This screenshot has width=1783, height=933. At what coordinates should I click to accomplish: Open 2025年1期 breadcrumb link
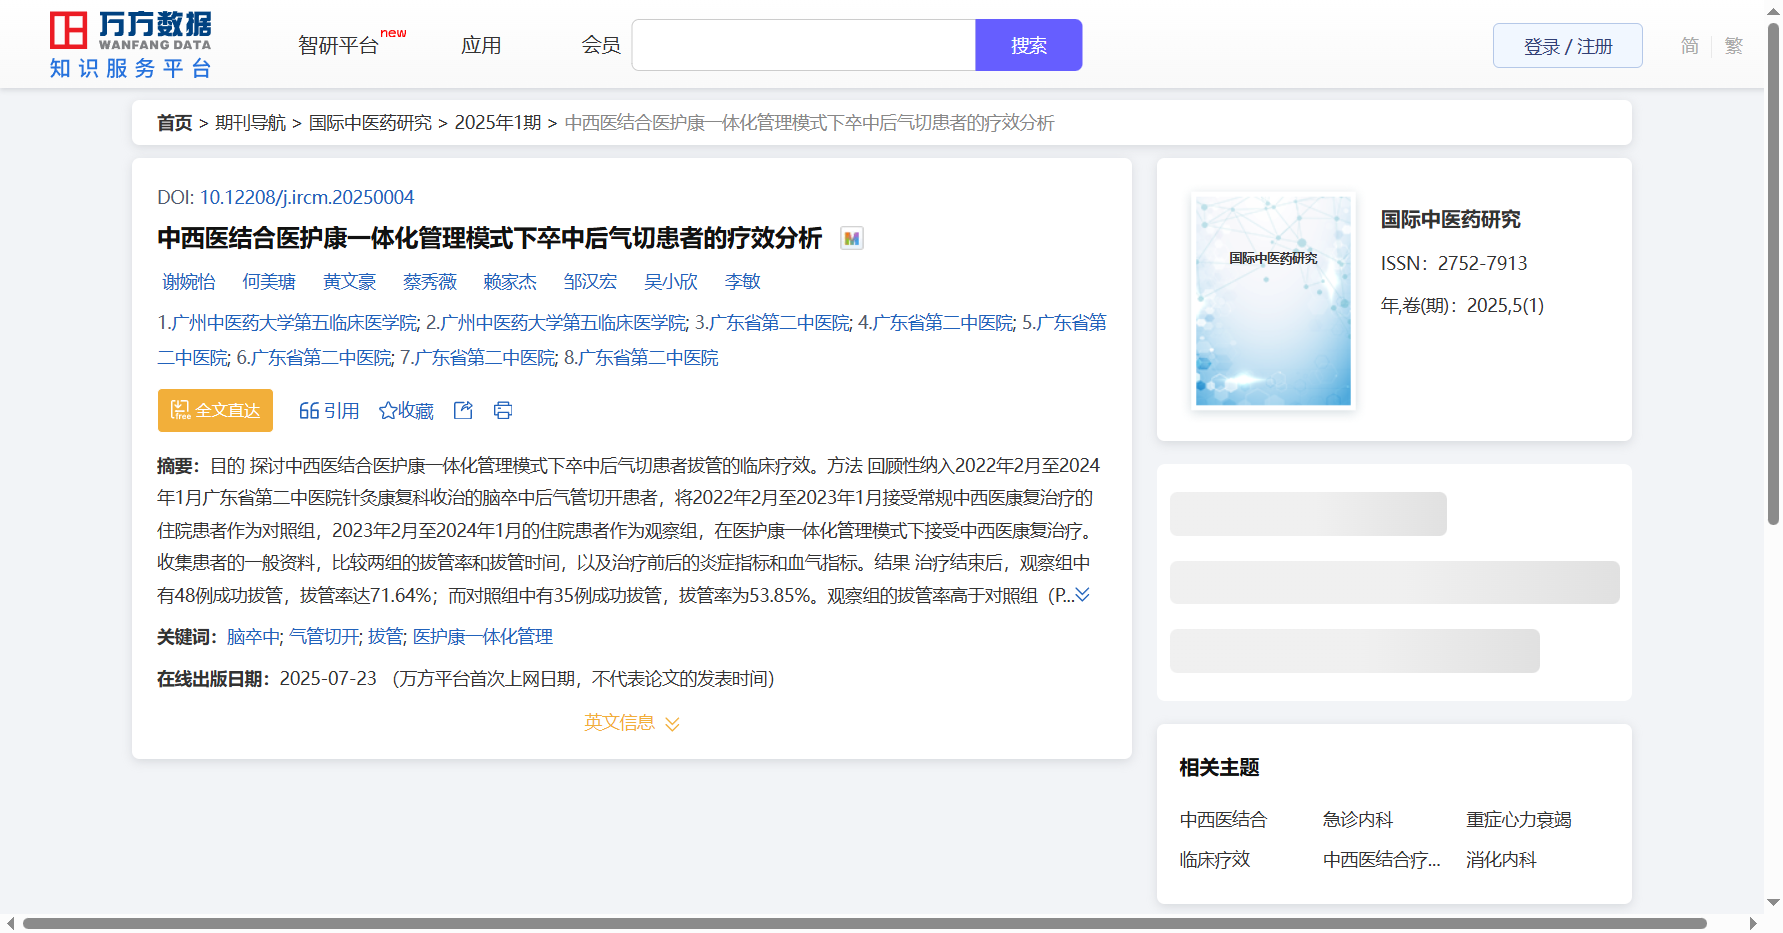pos(498,122)
